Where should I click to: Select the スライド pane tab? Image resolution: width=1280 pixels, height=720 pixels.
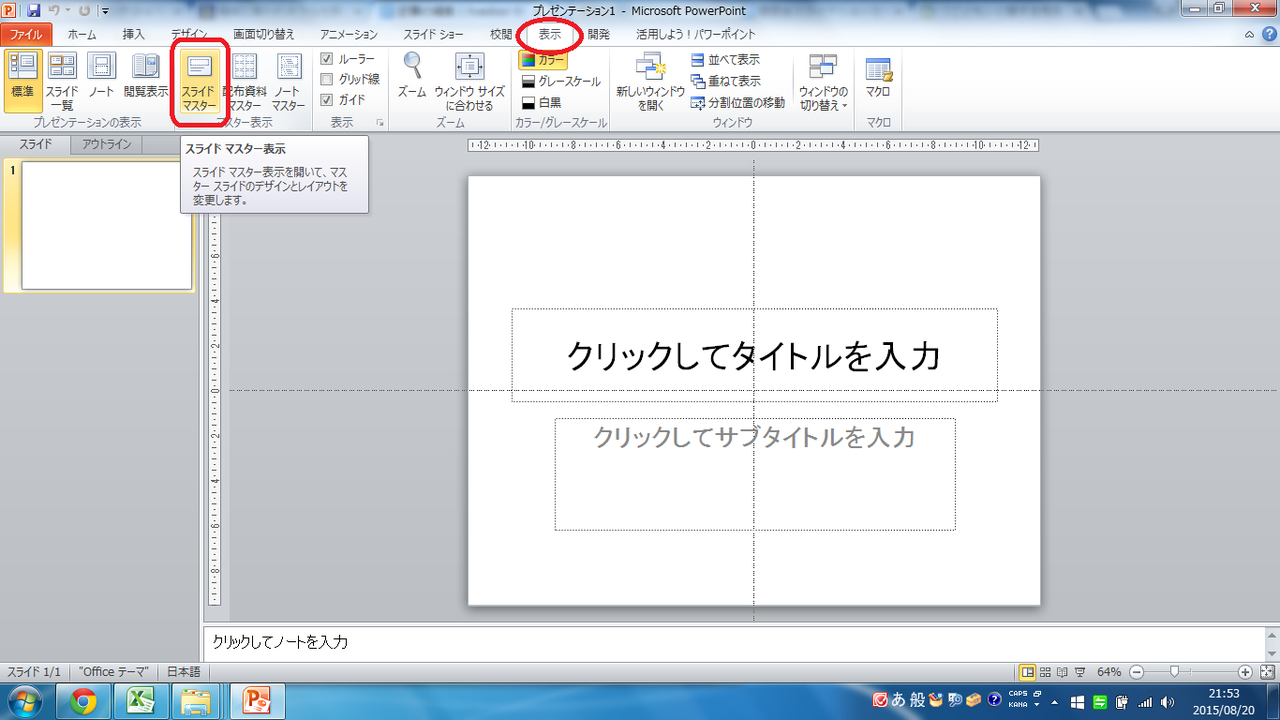(x=36, y=144)
